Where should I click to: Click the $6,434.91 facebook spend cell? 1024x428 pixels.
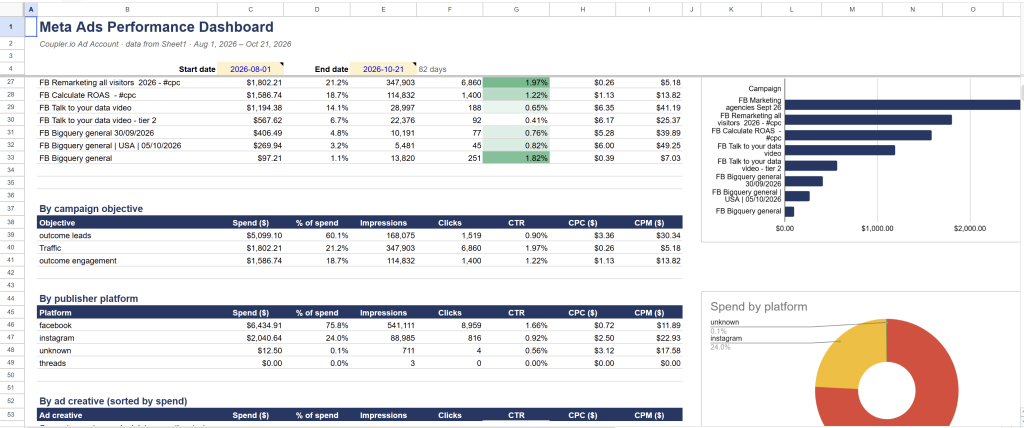point(250,325)
